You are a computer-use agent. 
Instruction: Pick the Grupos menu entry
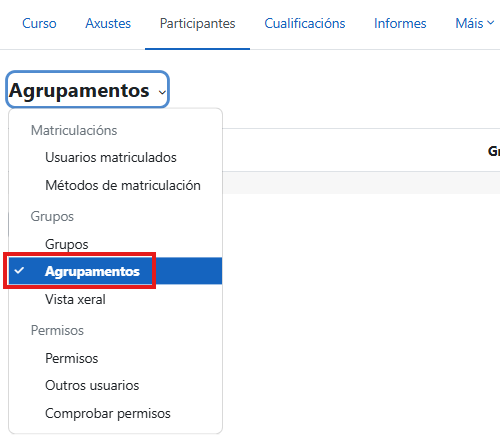point(115,244)
